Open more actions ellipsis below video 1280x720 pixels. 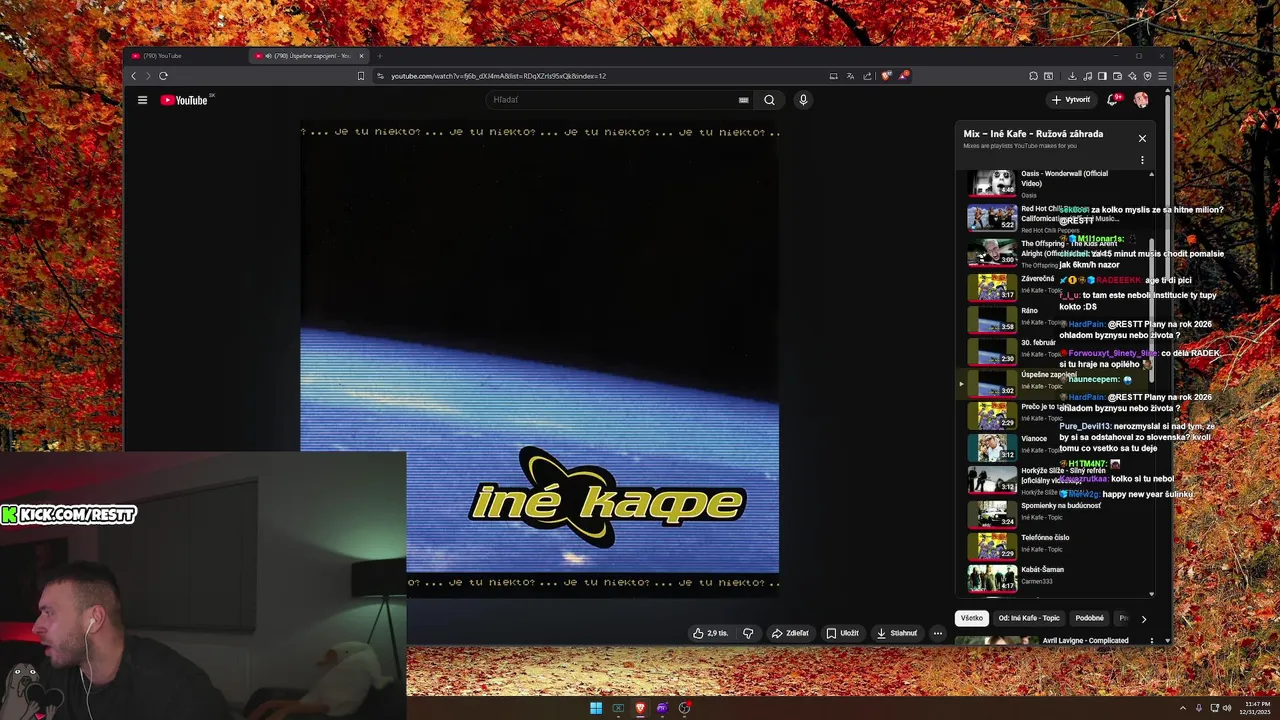937,633
